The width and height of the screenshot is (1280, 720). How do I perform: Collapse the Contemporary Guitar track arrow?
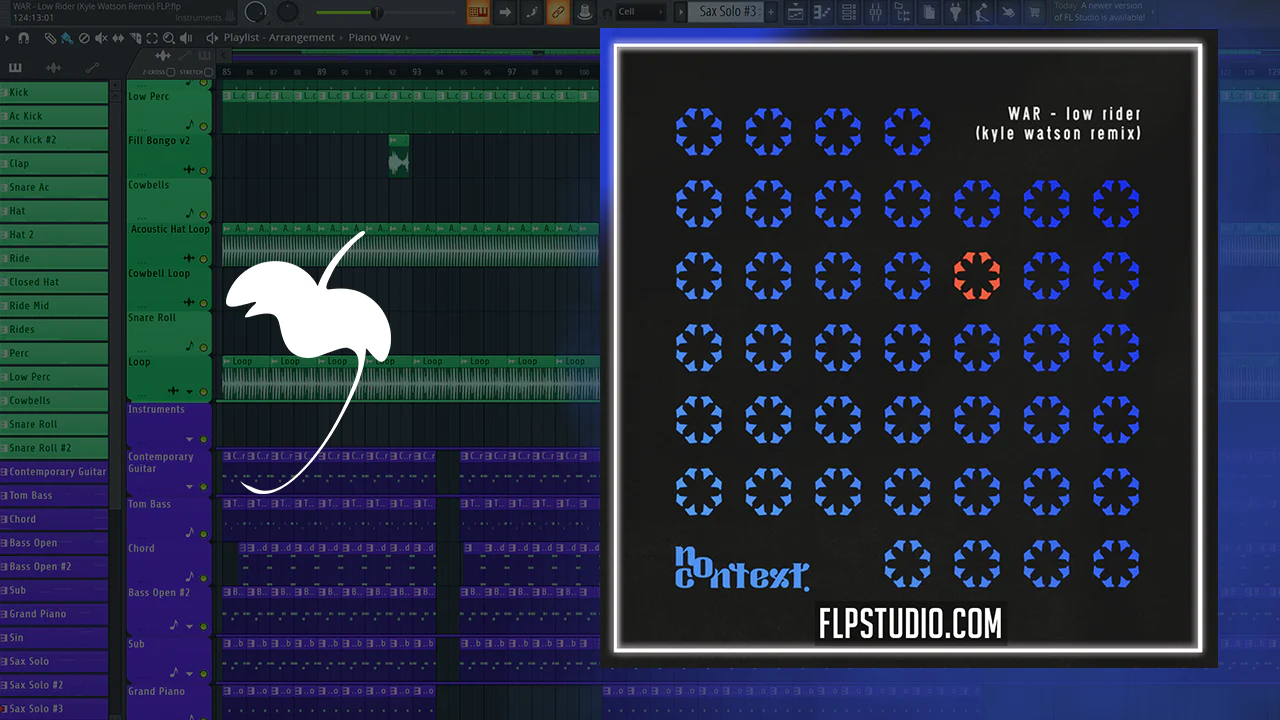coord(190,487)
